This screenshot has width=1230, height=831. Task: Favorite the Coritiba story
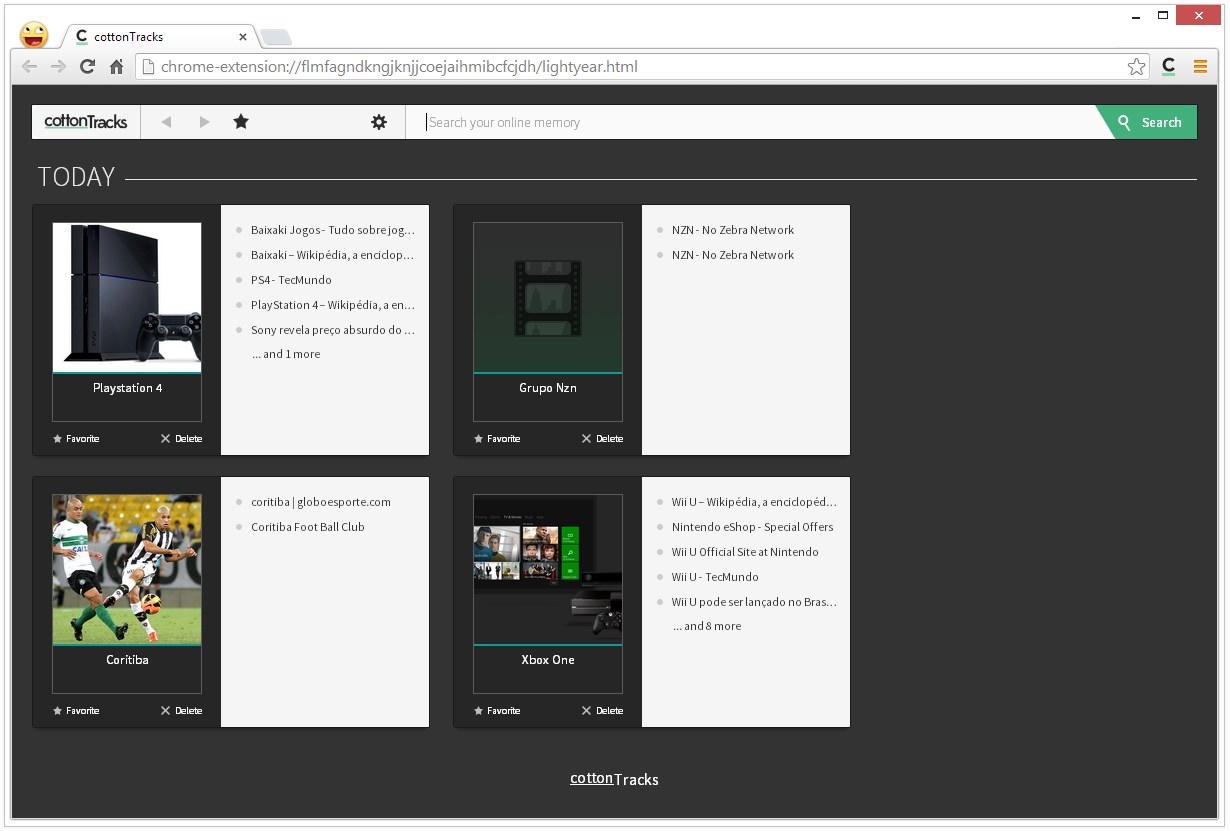[x=76, y=711]
